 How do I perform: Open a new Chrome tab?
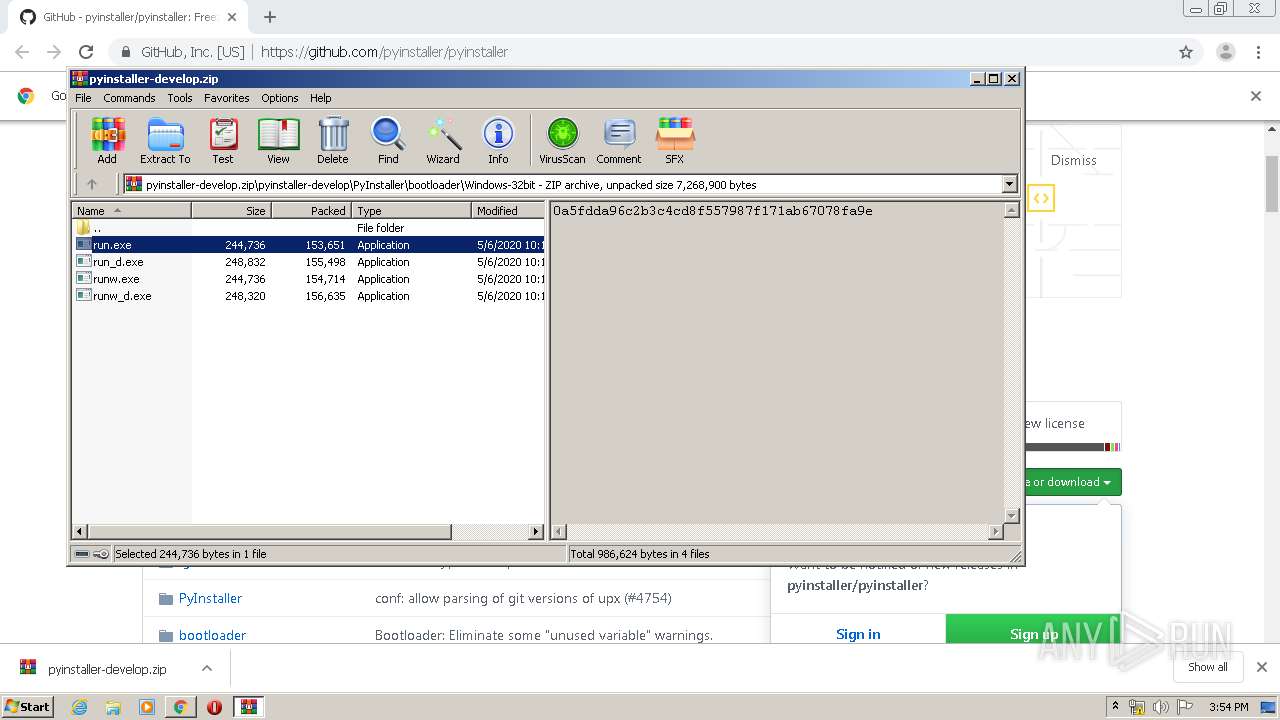pos(270,17)
